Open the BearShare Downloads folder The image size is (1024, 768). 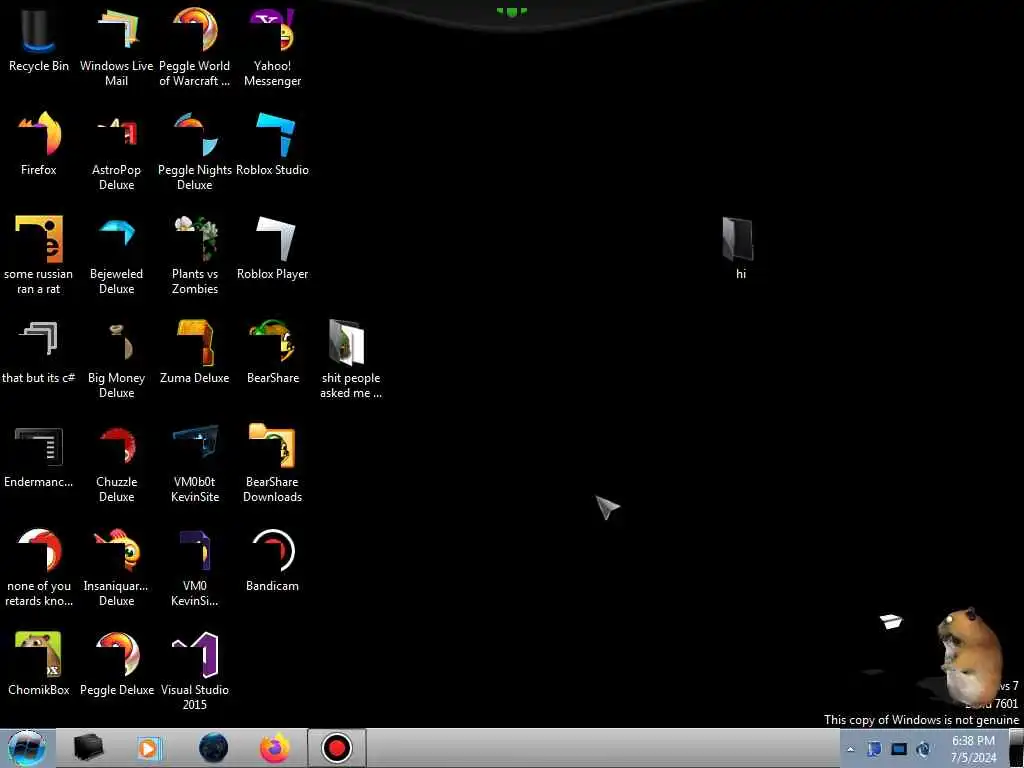click(x=272, y=462)
